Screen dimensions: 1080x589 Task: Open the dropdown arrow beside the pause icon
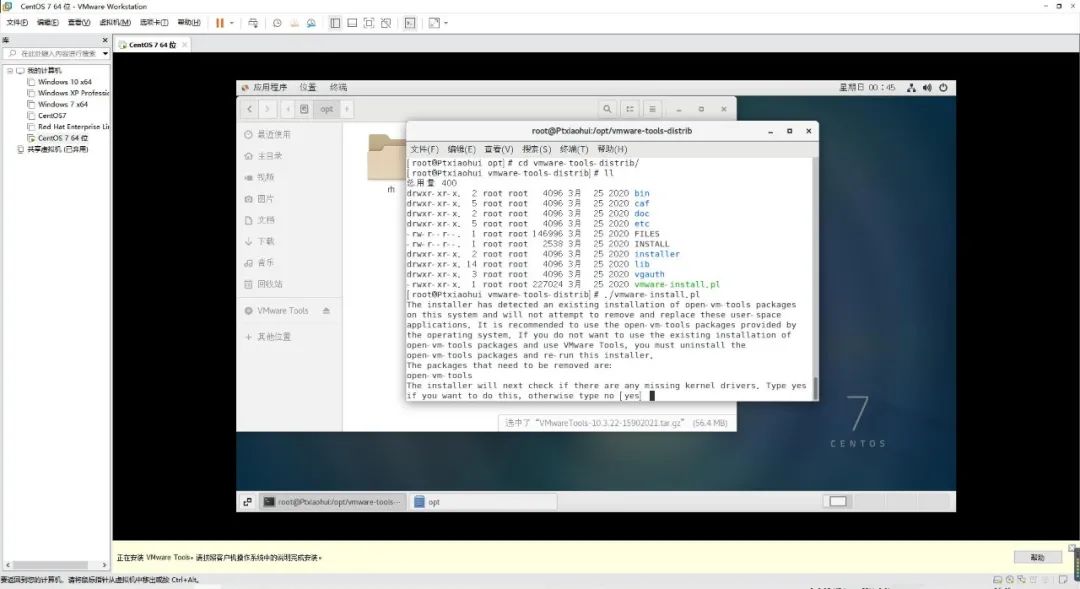tap(231, 23)
